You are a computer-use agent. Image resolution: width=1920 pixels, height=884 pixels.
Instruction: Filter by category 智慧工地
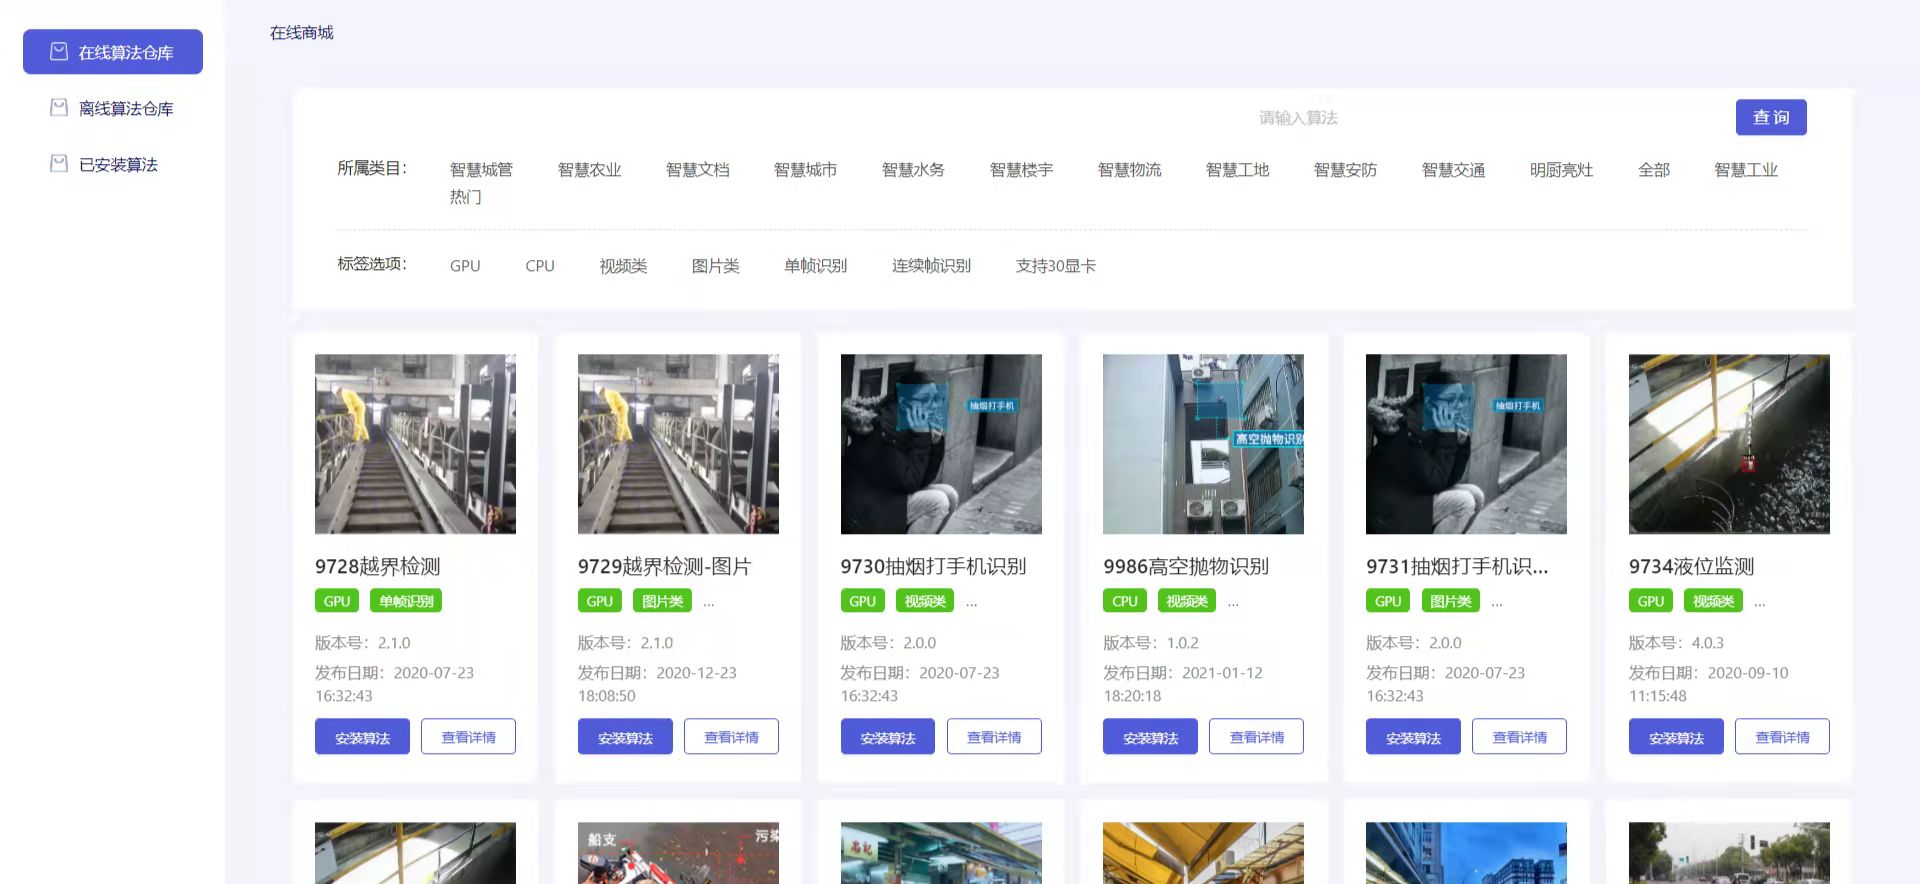(x=1237, y=170)
